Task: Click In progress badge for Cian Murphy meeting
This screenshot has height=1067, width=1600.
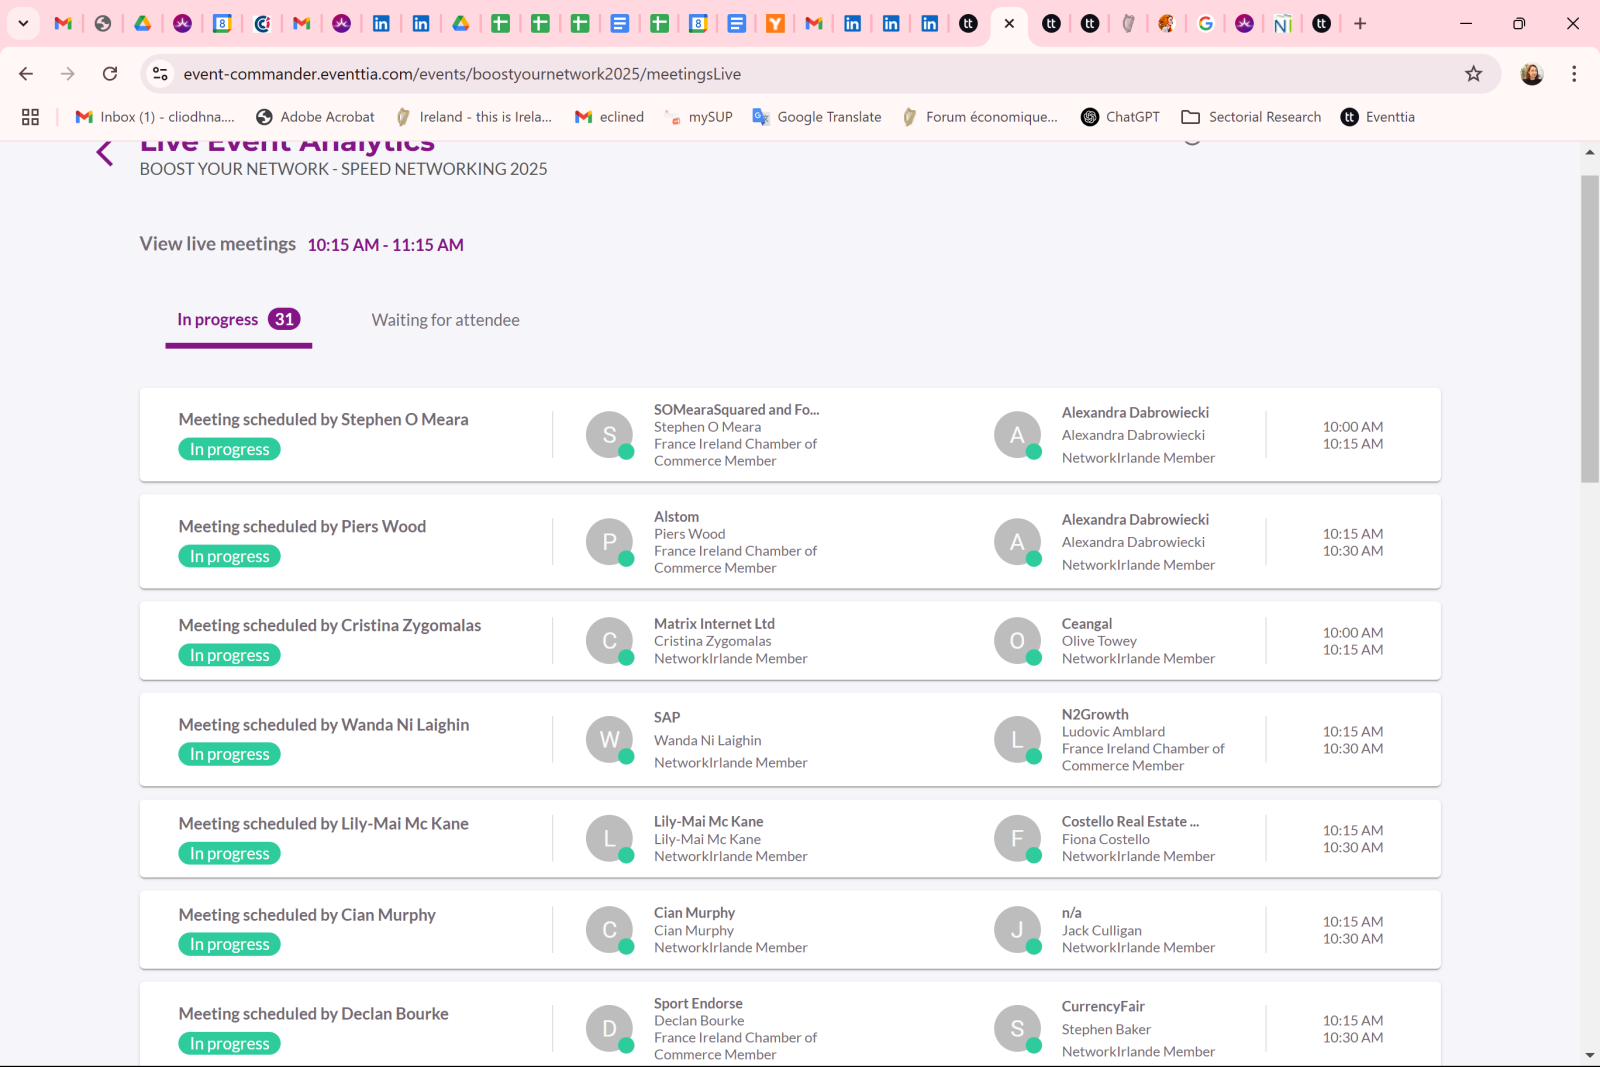Action: point(229,945)
